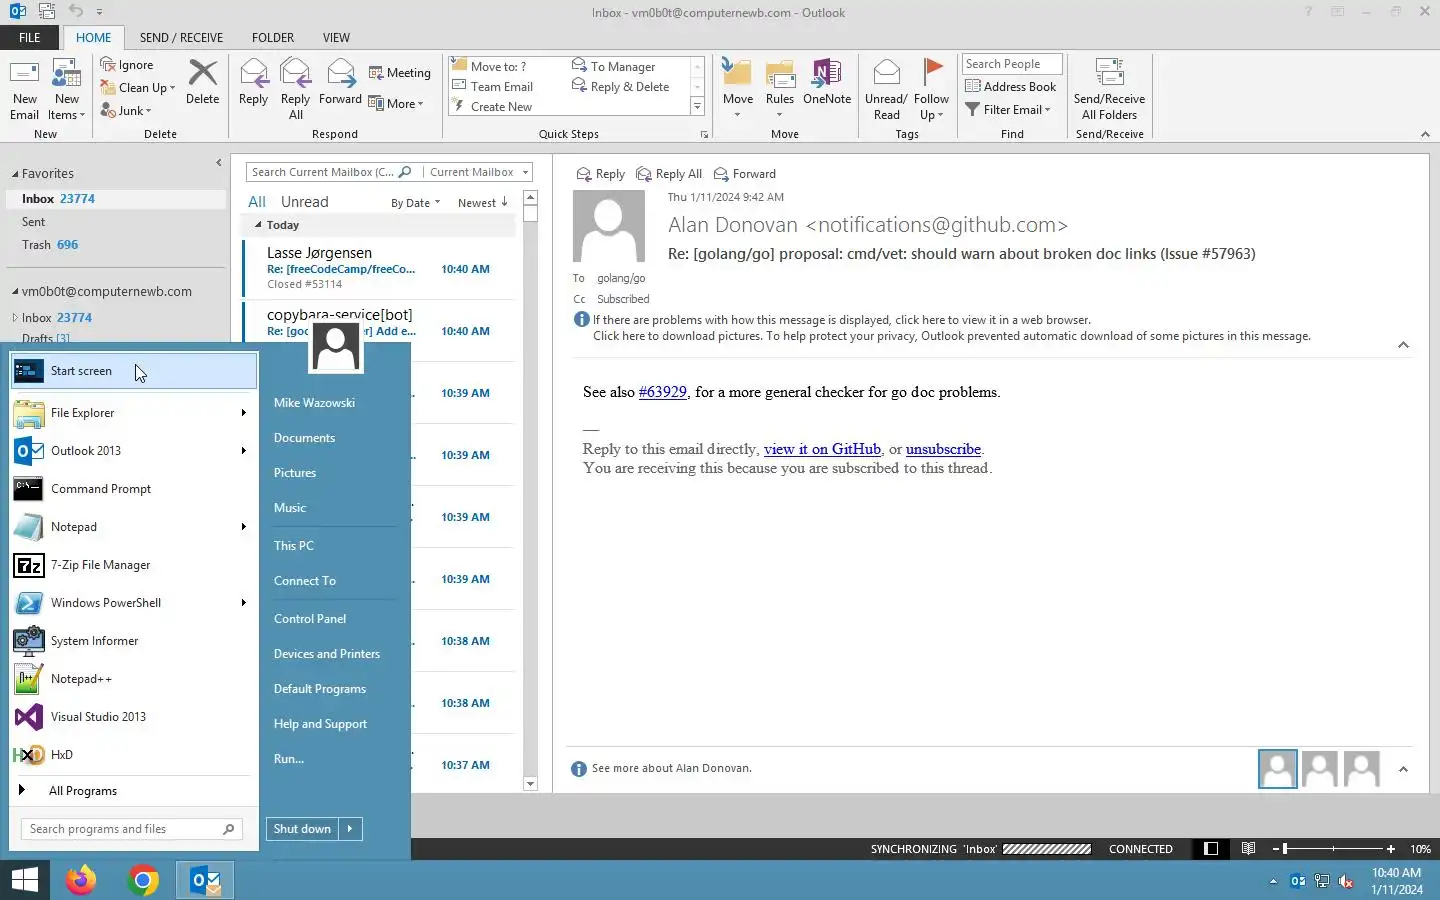This screenshot has width=1440, height=900.
Task: Follow the view it on GitHub link
Action: (822, 449)
